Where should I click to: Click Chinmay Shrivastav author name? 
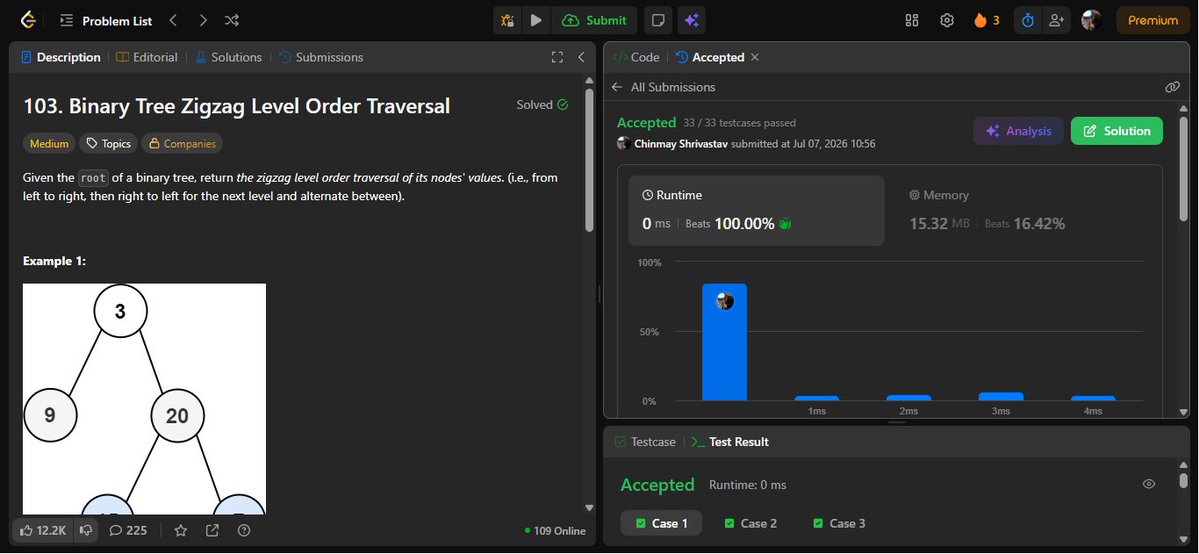(681, 144)
